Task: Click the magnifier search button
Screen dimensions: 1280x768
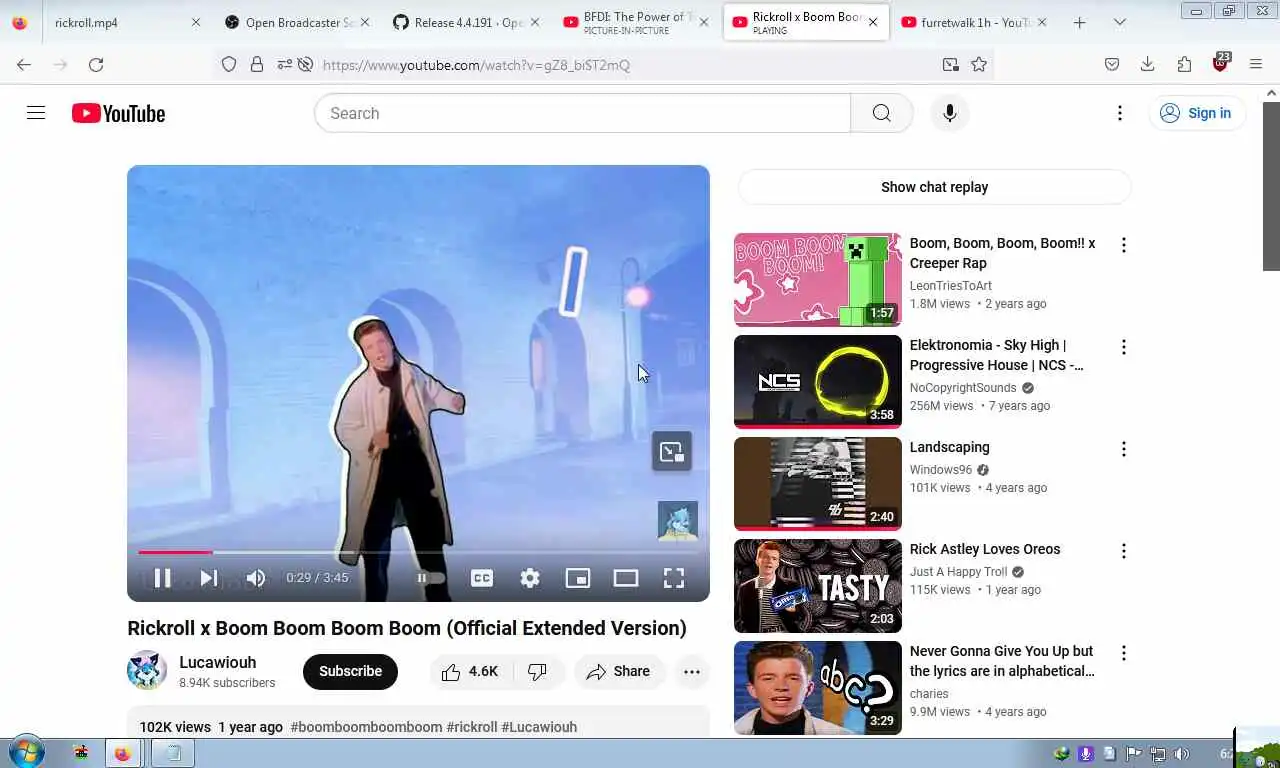Action: tap(881, 113)
